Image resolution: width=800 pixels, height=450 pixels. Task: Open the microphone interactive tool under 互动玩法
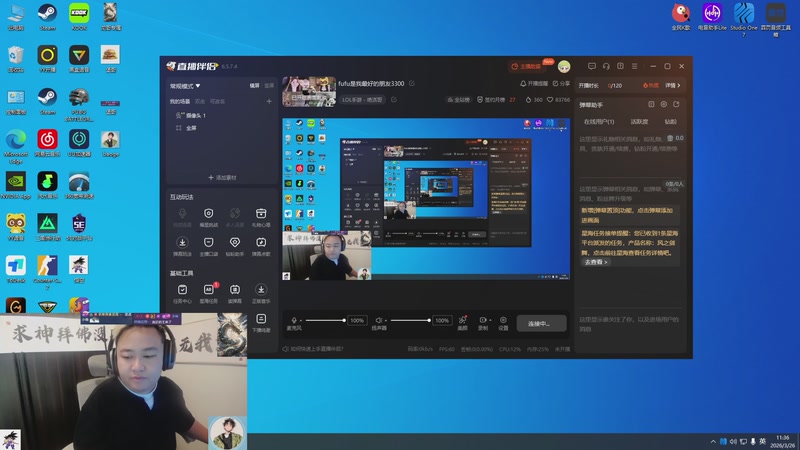182,217
